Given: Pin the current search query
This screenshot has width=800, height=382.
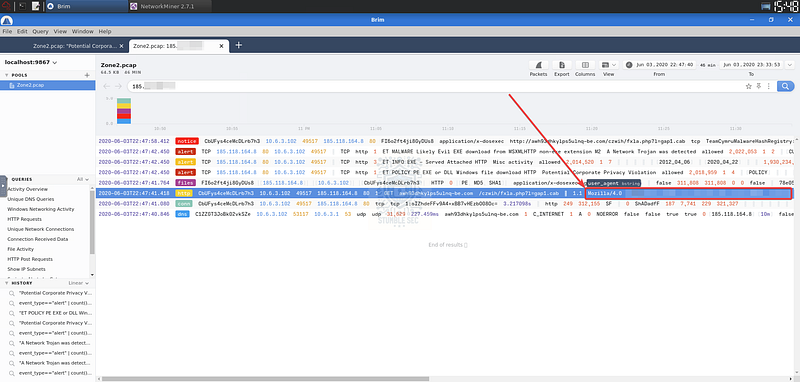Looking at the screenshot, I should [x=759, y=86].
